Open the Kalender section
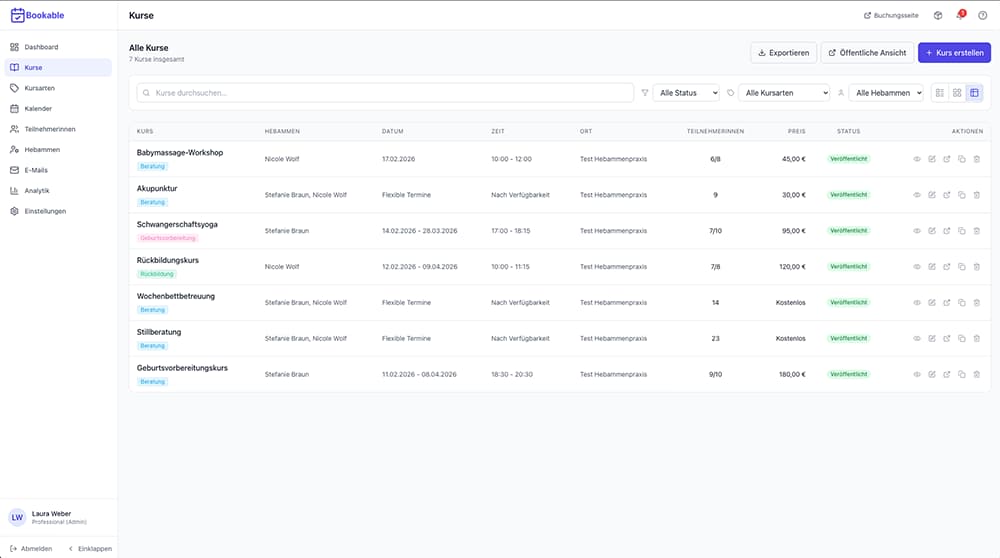 [57, 108]
